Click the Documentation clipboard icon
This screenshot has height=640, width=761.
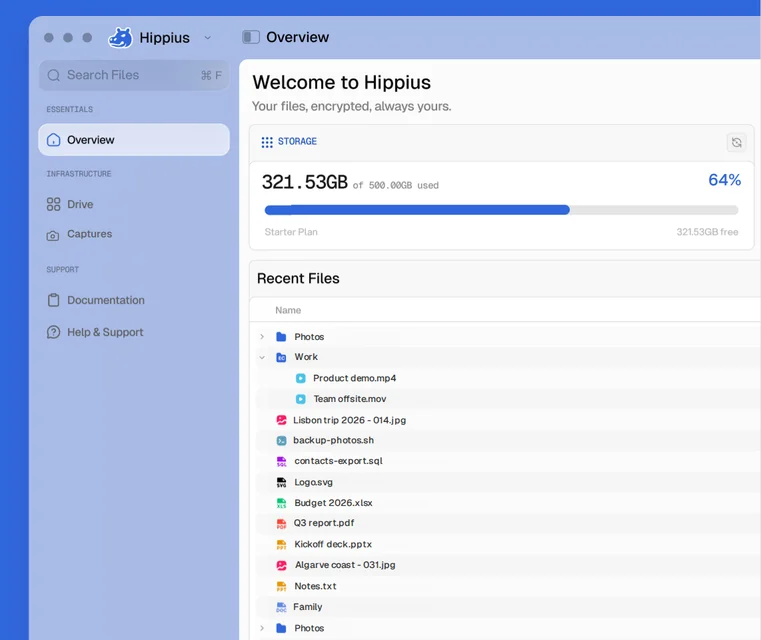(x=53, y=300)
